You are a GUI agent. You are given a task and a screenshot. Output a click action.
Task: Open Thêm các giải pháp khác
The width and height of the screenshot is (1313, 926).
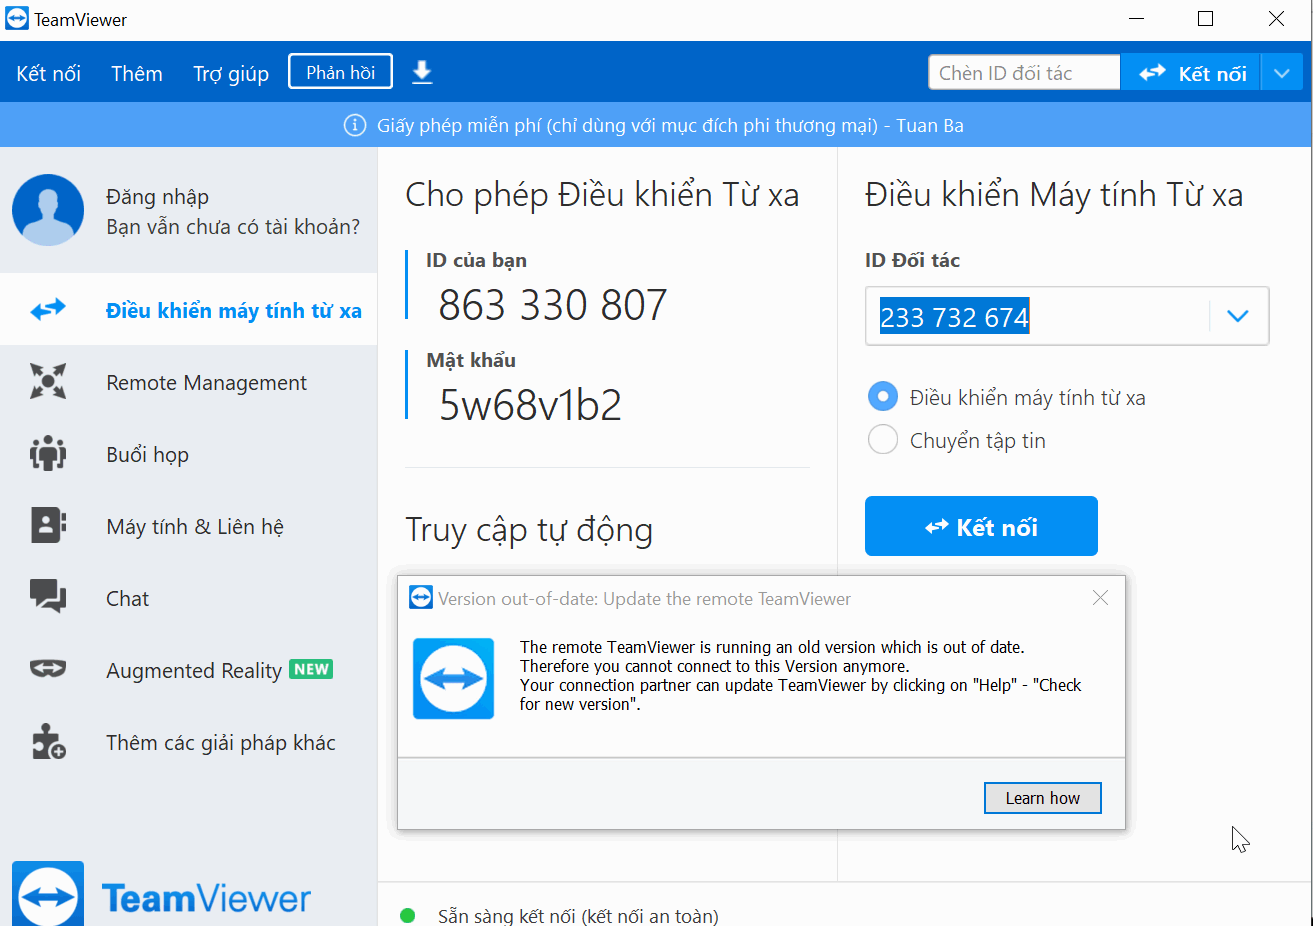pyautogui.click(x=189, y=742)
